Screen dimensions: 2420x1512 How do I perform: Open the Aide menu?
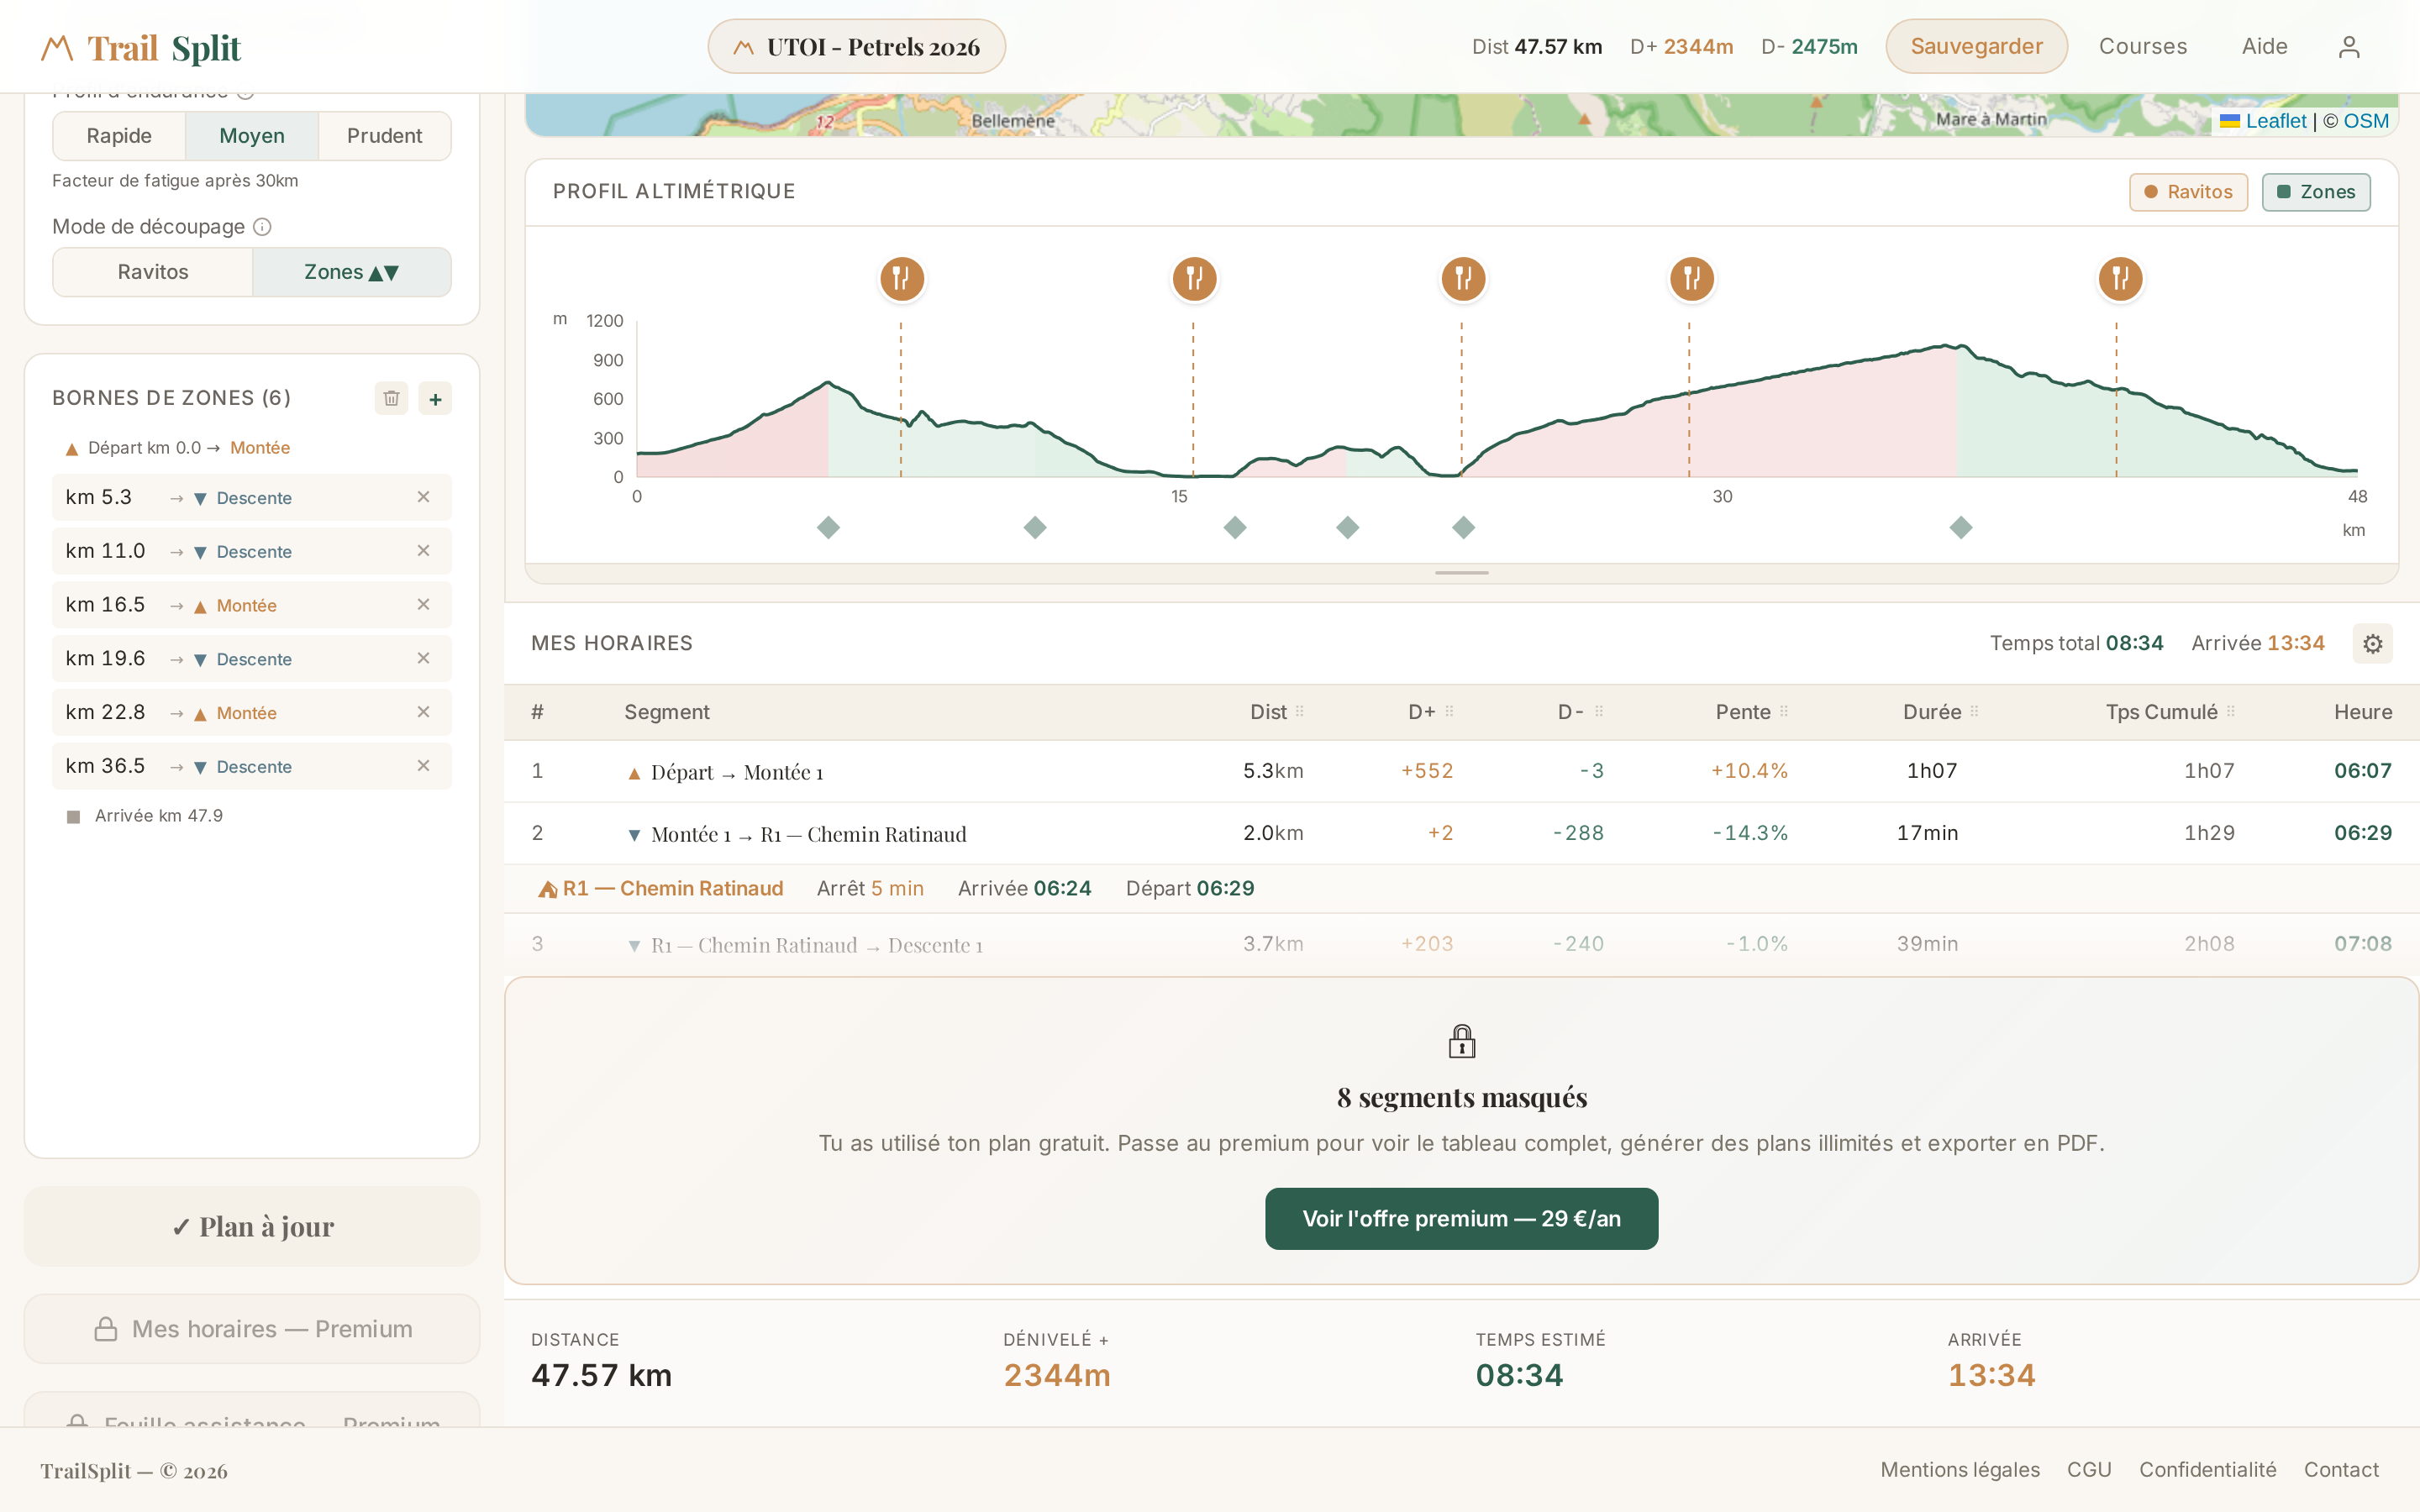[2264, 47]
